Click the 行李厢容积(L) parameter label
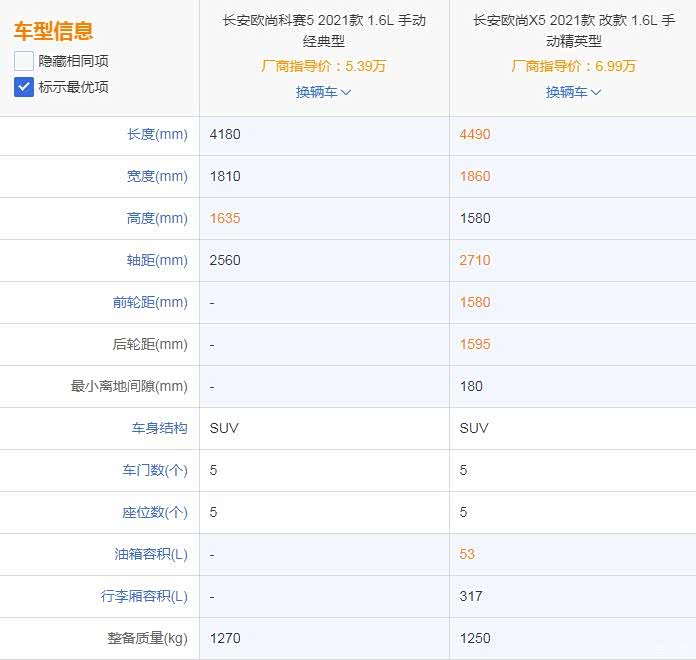The image size is (696, 660). tap(144, 596)
